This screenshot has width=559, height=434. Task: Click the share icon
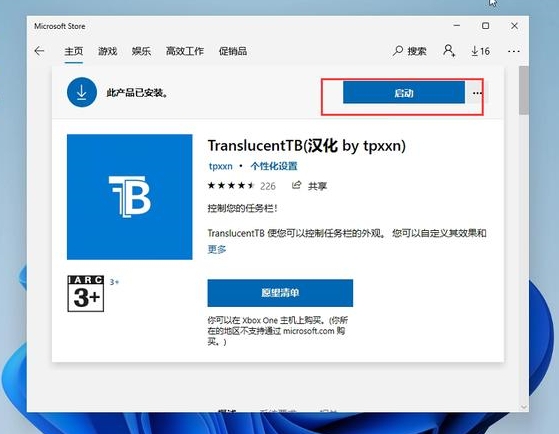[296, 185]
